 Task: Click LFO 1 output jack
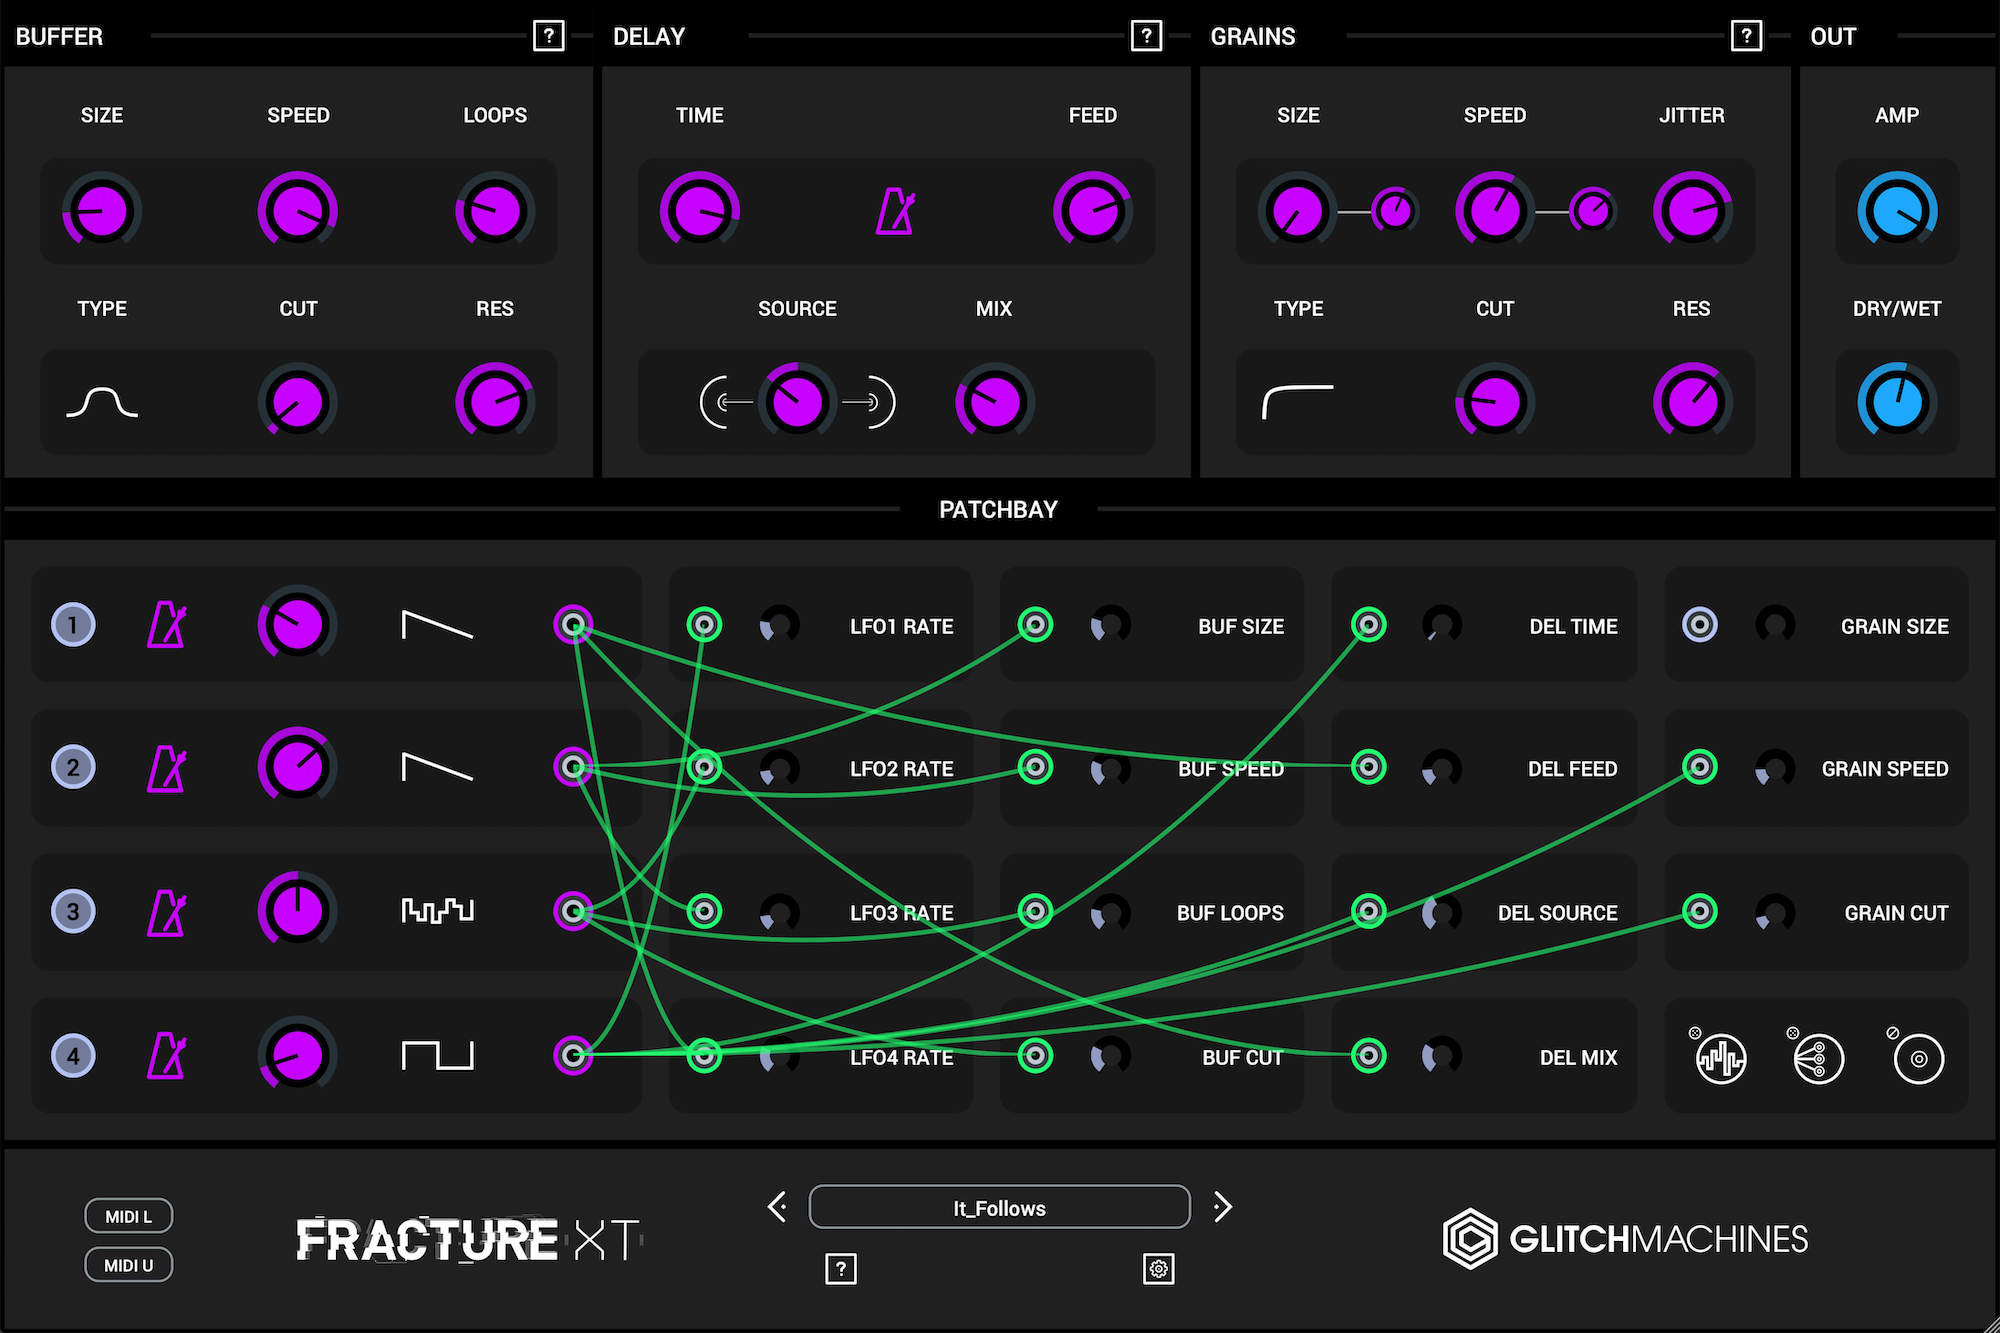click(x=573, y=625)
